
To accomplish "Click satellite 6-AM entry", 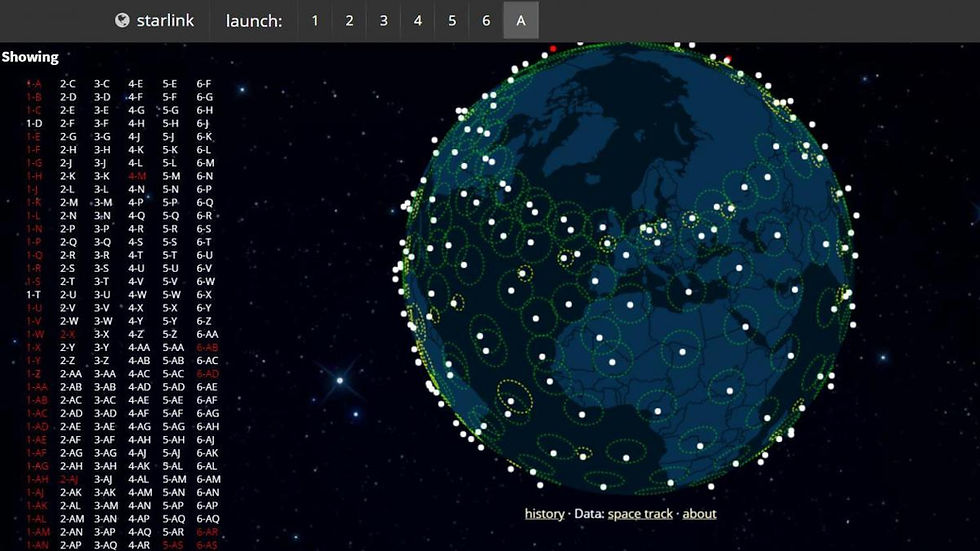I will point(209,479).
